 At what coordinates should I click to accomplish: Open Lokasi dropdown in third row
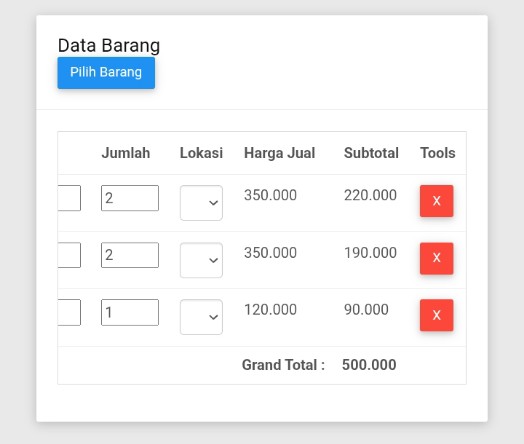[201, 317]
